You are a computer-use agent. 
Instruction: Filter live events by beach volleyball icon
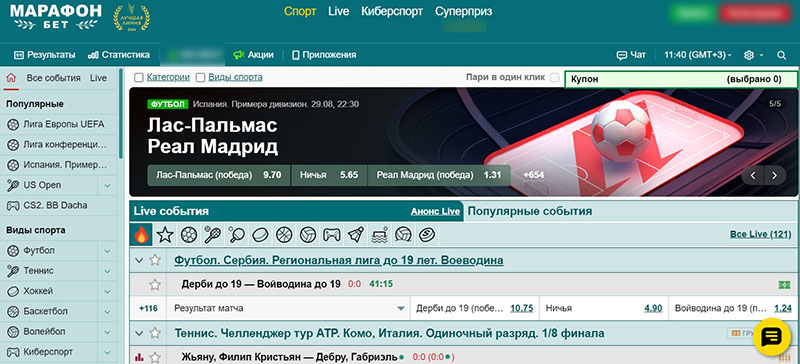point(403,235)
